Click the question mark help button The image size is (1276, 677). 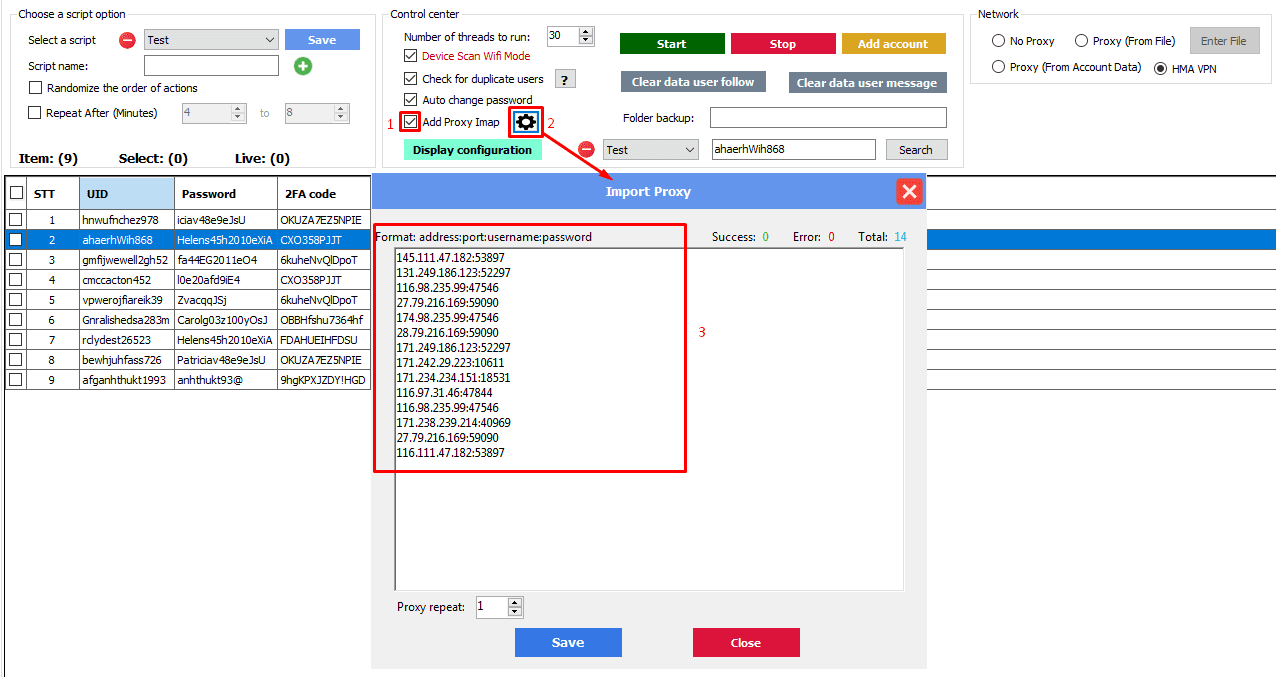point(565,79)
